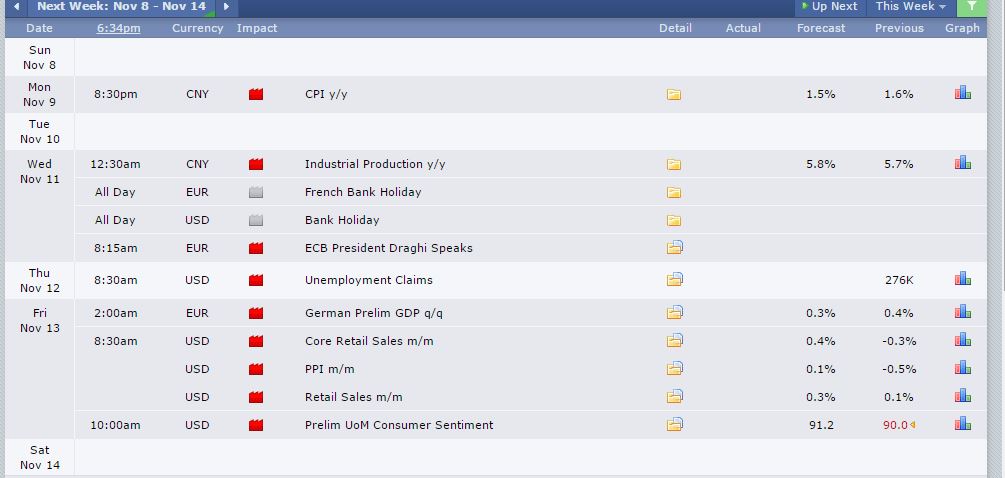
Task: Expand detail for USD Bank Holiday
Action: [674, 220]
